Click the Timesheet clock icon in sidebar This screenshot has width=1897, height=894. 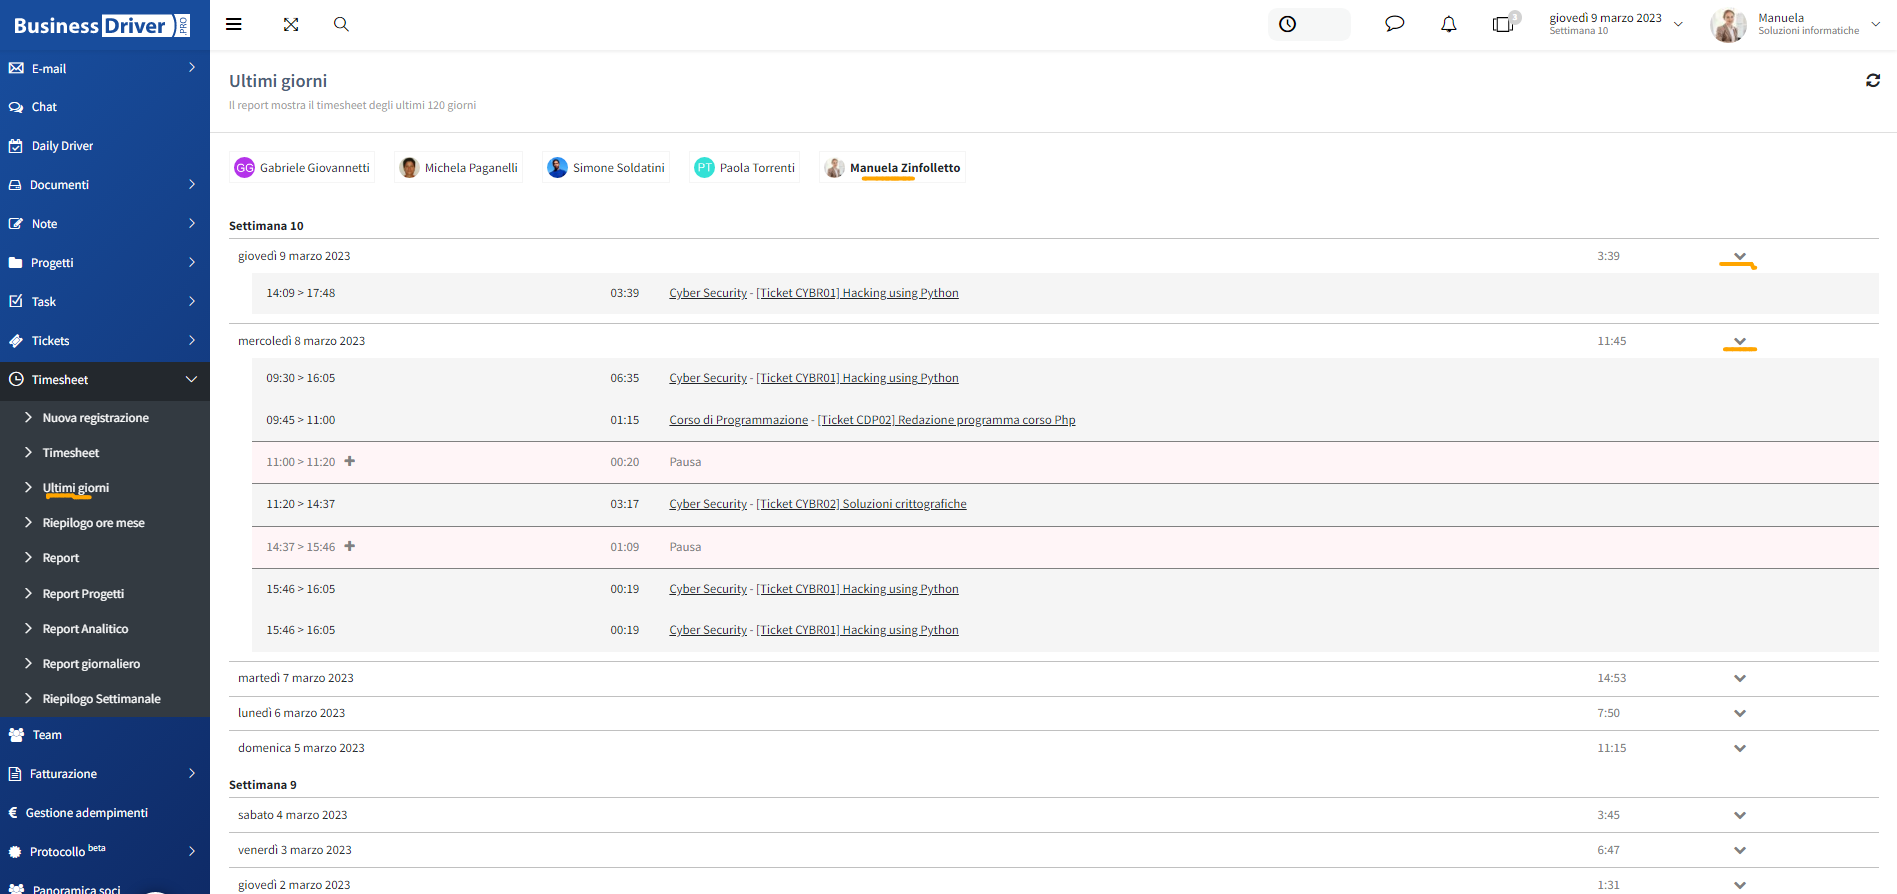[16, 380]
